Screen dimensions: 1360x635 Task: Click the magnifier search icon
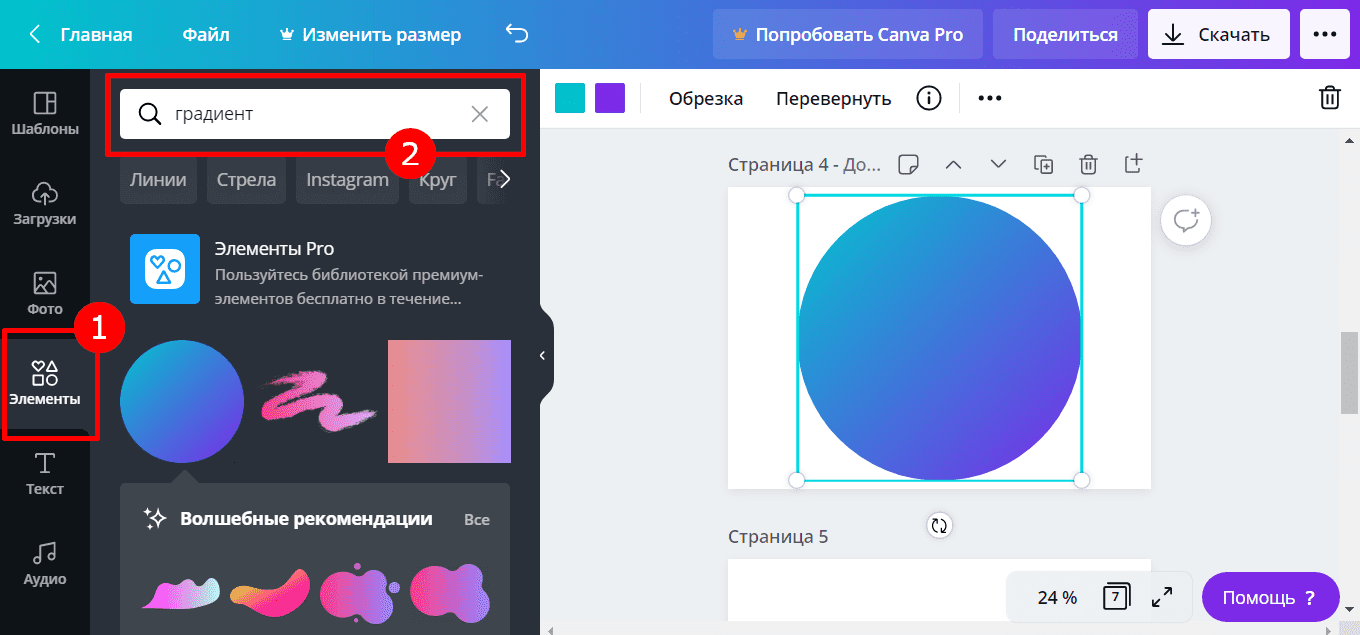click(150, 114)
